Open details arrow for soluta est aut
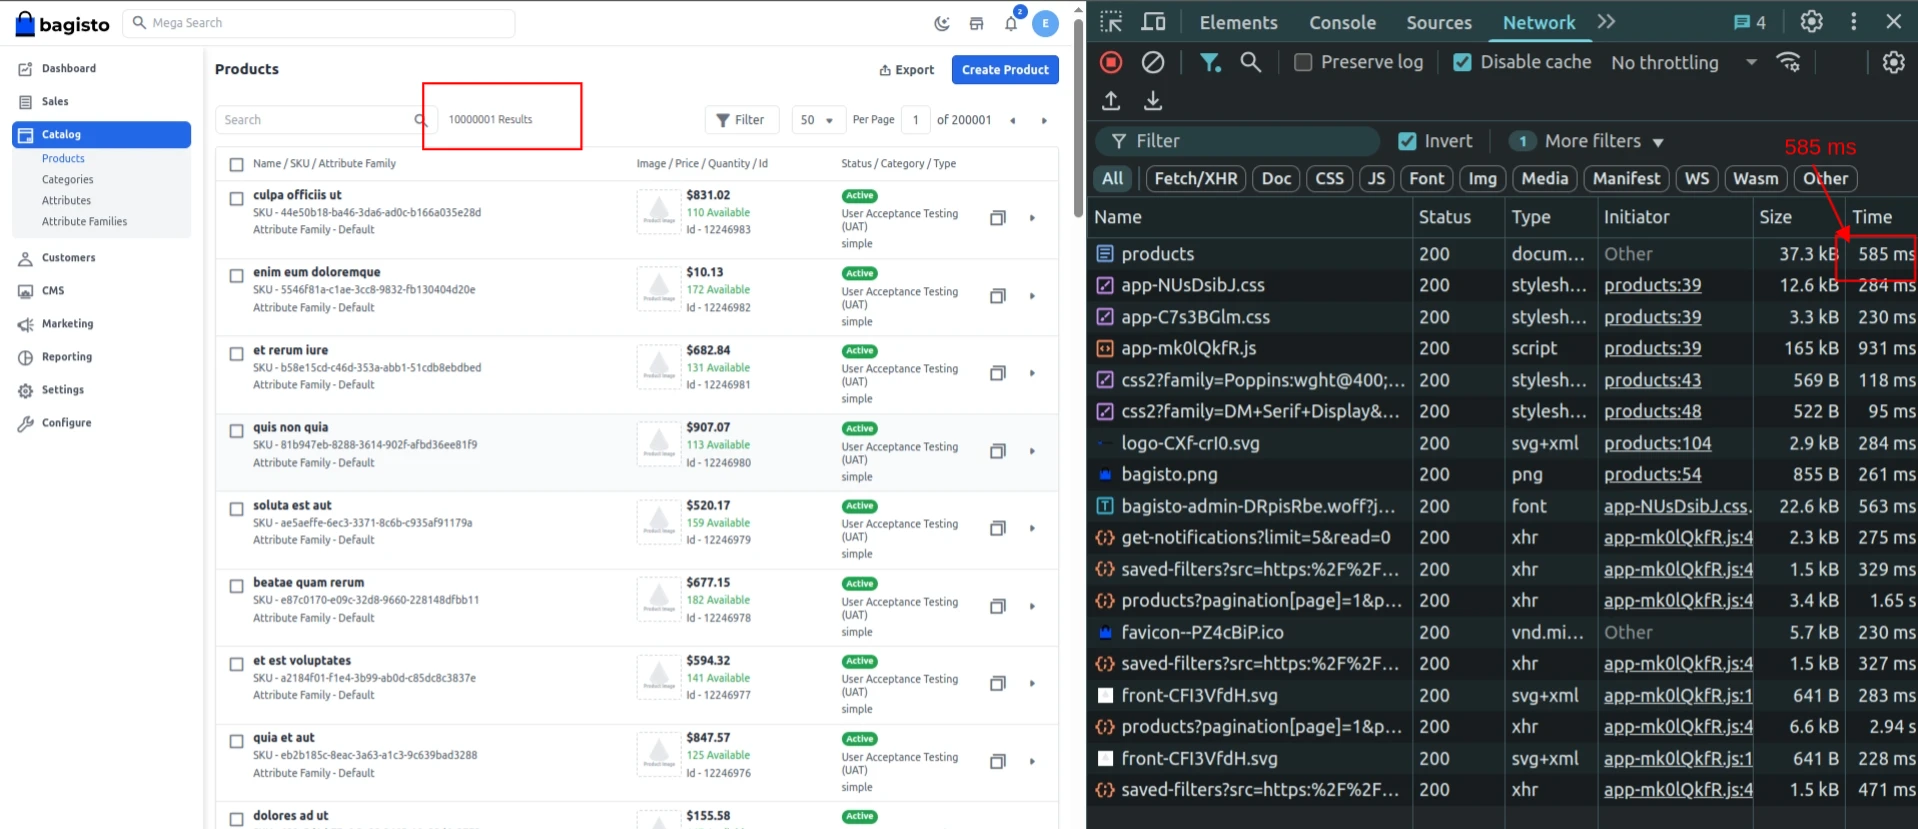Screen dimensions: 1918x829 click(x=1032, y=528)
